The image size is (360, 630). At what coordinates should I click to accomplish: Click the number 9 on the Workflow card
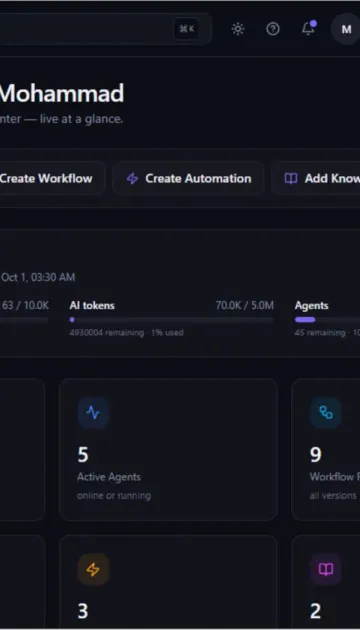tap(316, 455)
